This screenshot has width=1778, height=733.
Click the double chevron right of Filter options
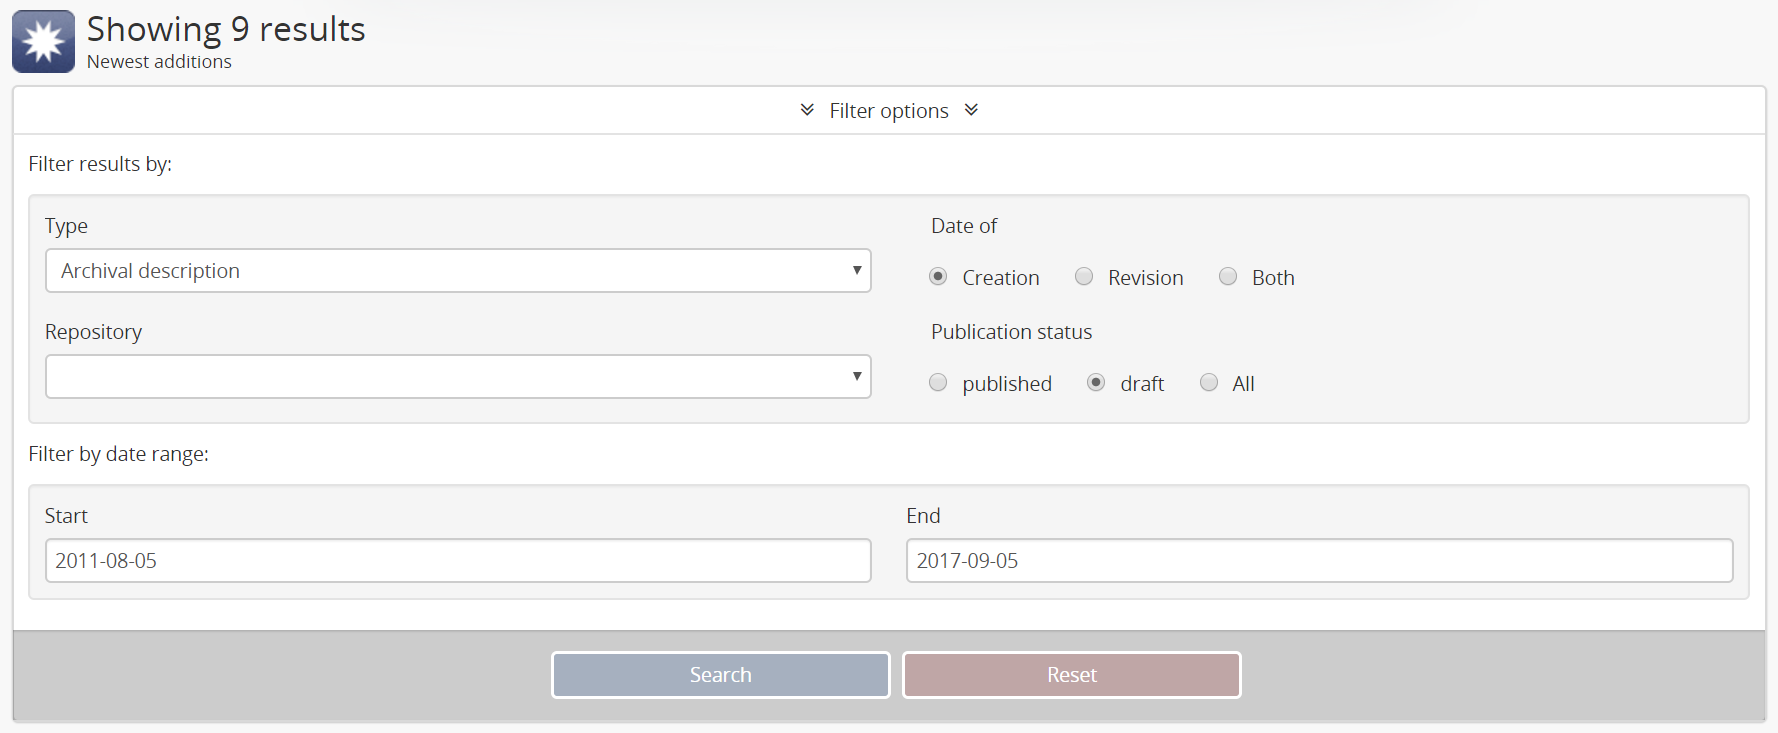(971, 110)
